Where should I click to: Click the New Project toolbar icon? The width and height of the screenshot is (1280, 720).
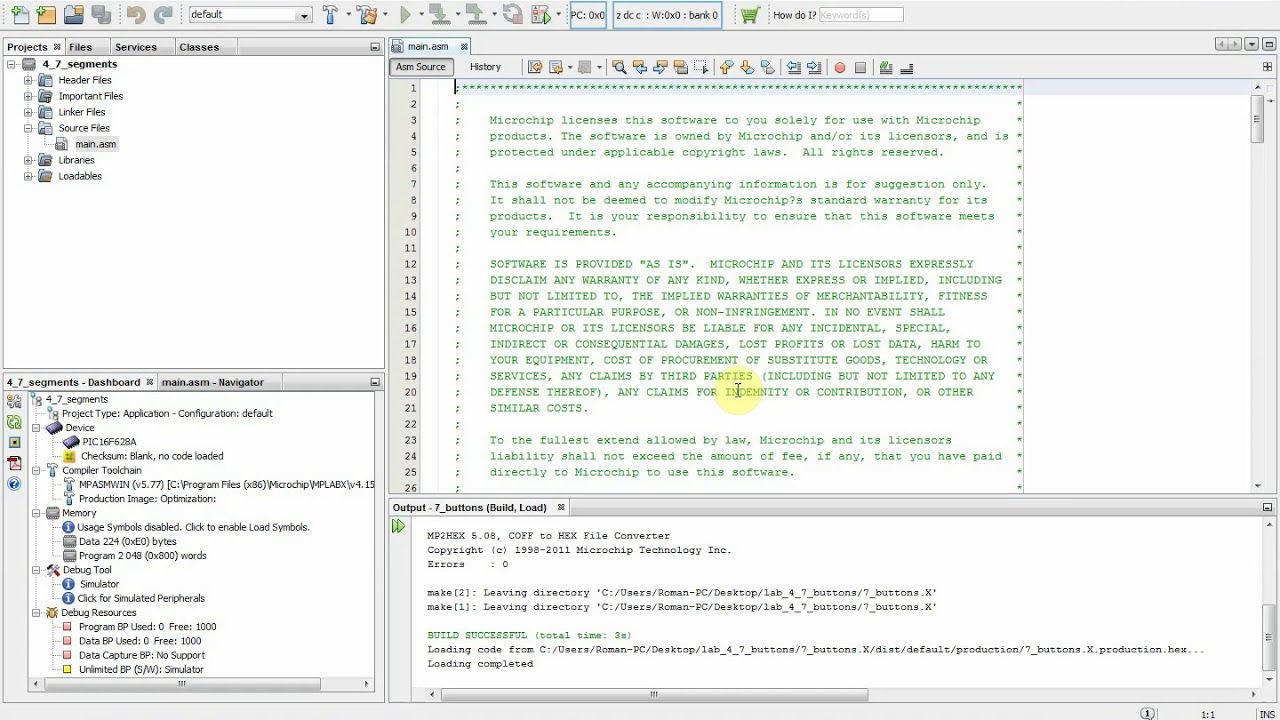pos(46,15)
